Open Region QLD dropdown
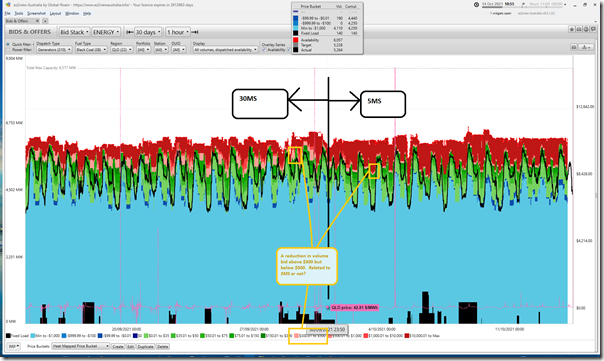 tap(121, 50)
